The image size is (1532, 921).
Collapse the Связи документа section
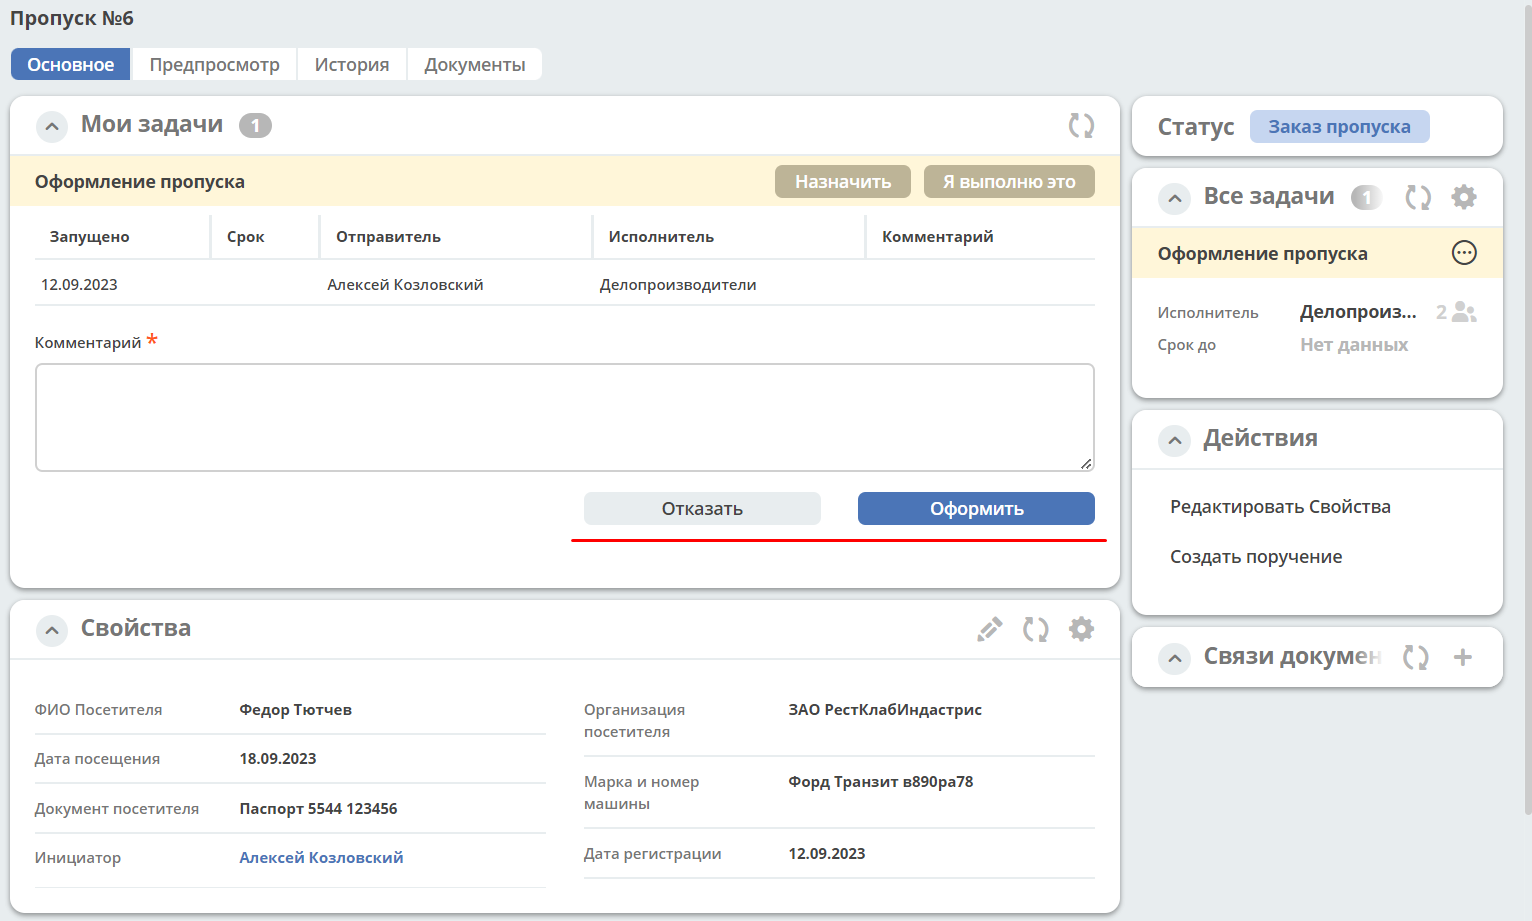pyautogui.click(x=1175, y=658)
